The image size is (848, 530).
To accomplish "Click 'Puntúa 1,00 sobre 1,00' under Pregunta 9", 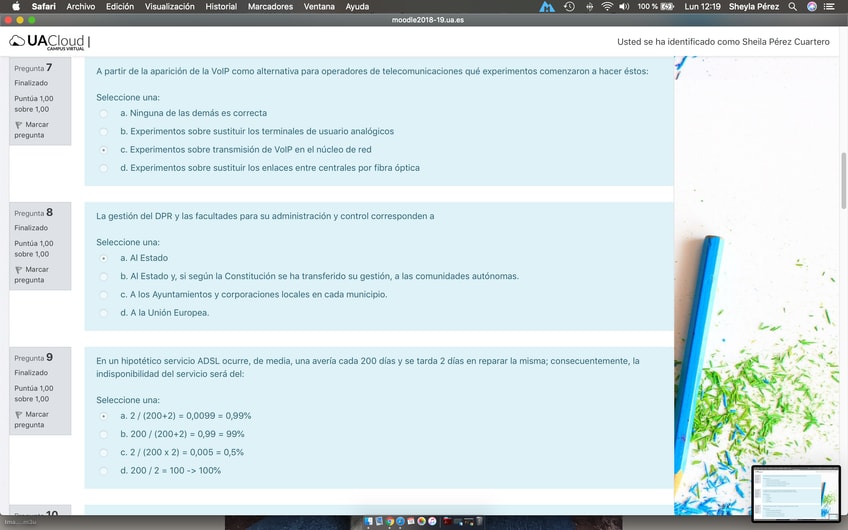I will 34,393.
